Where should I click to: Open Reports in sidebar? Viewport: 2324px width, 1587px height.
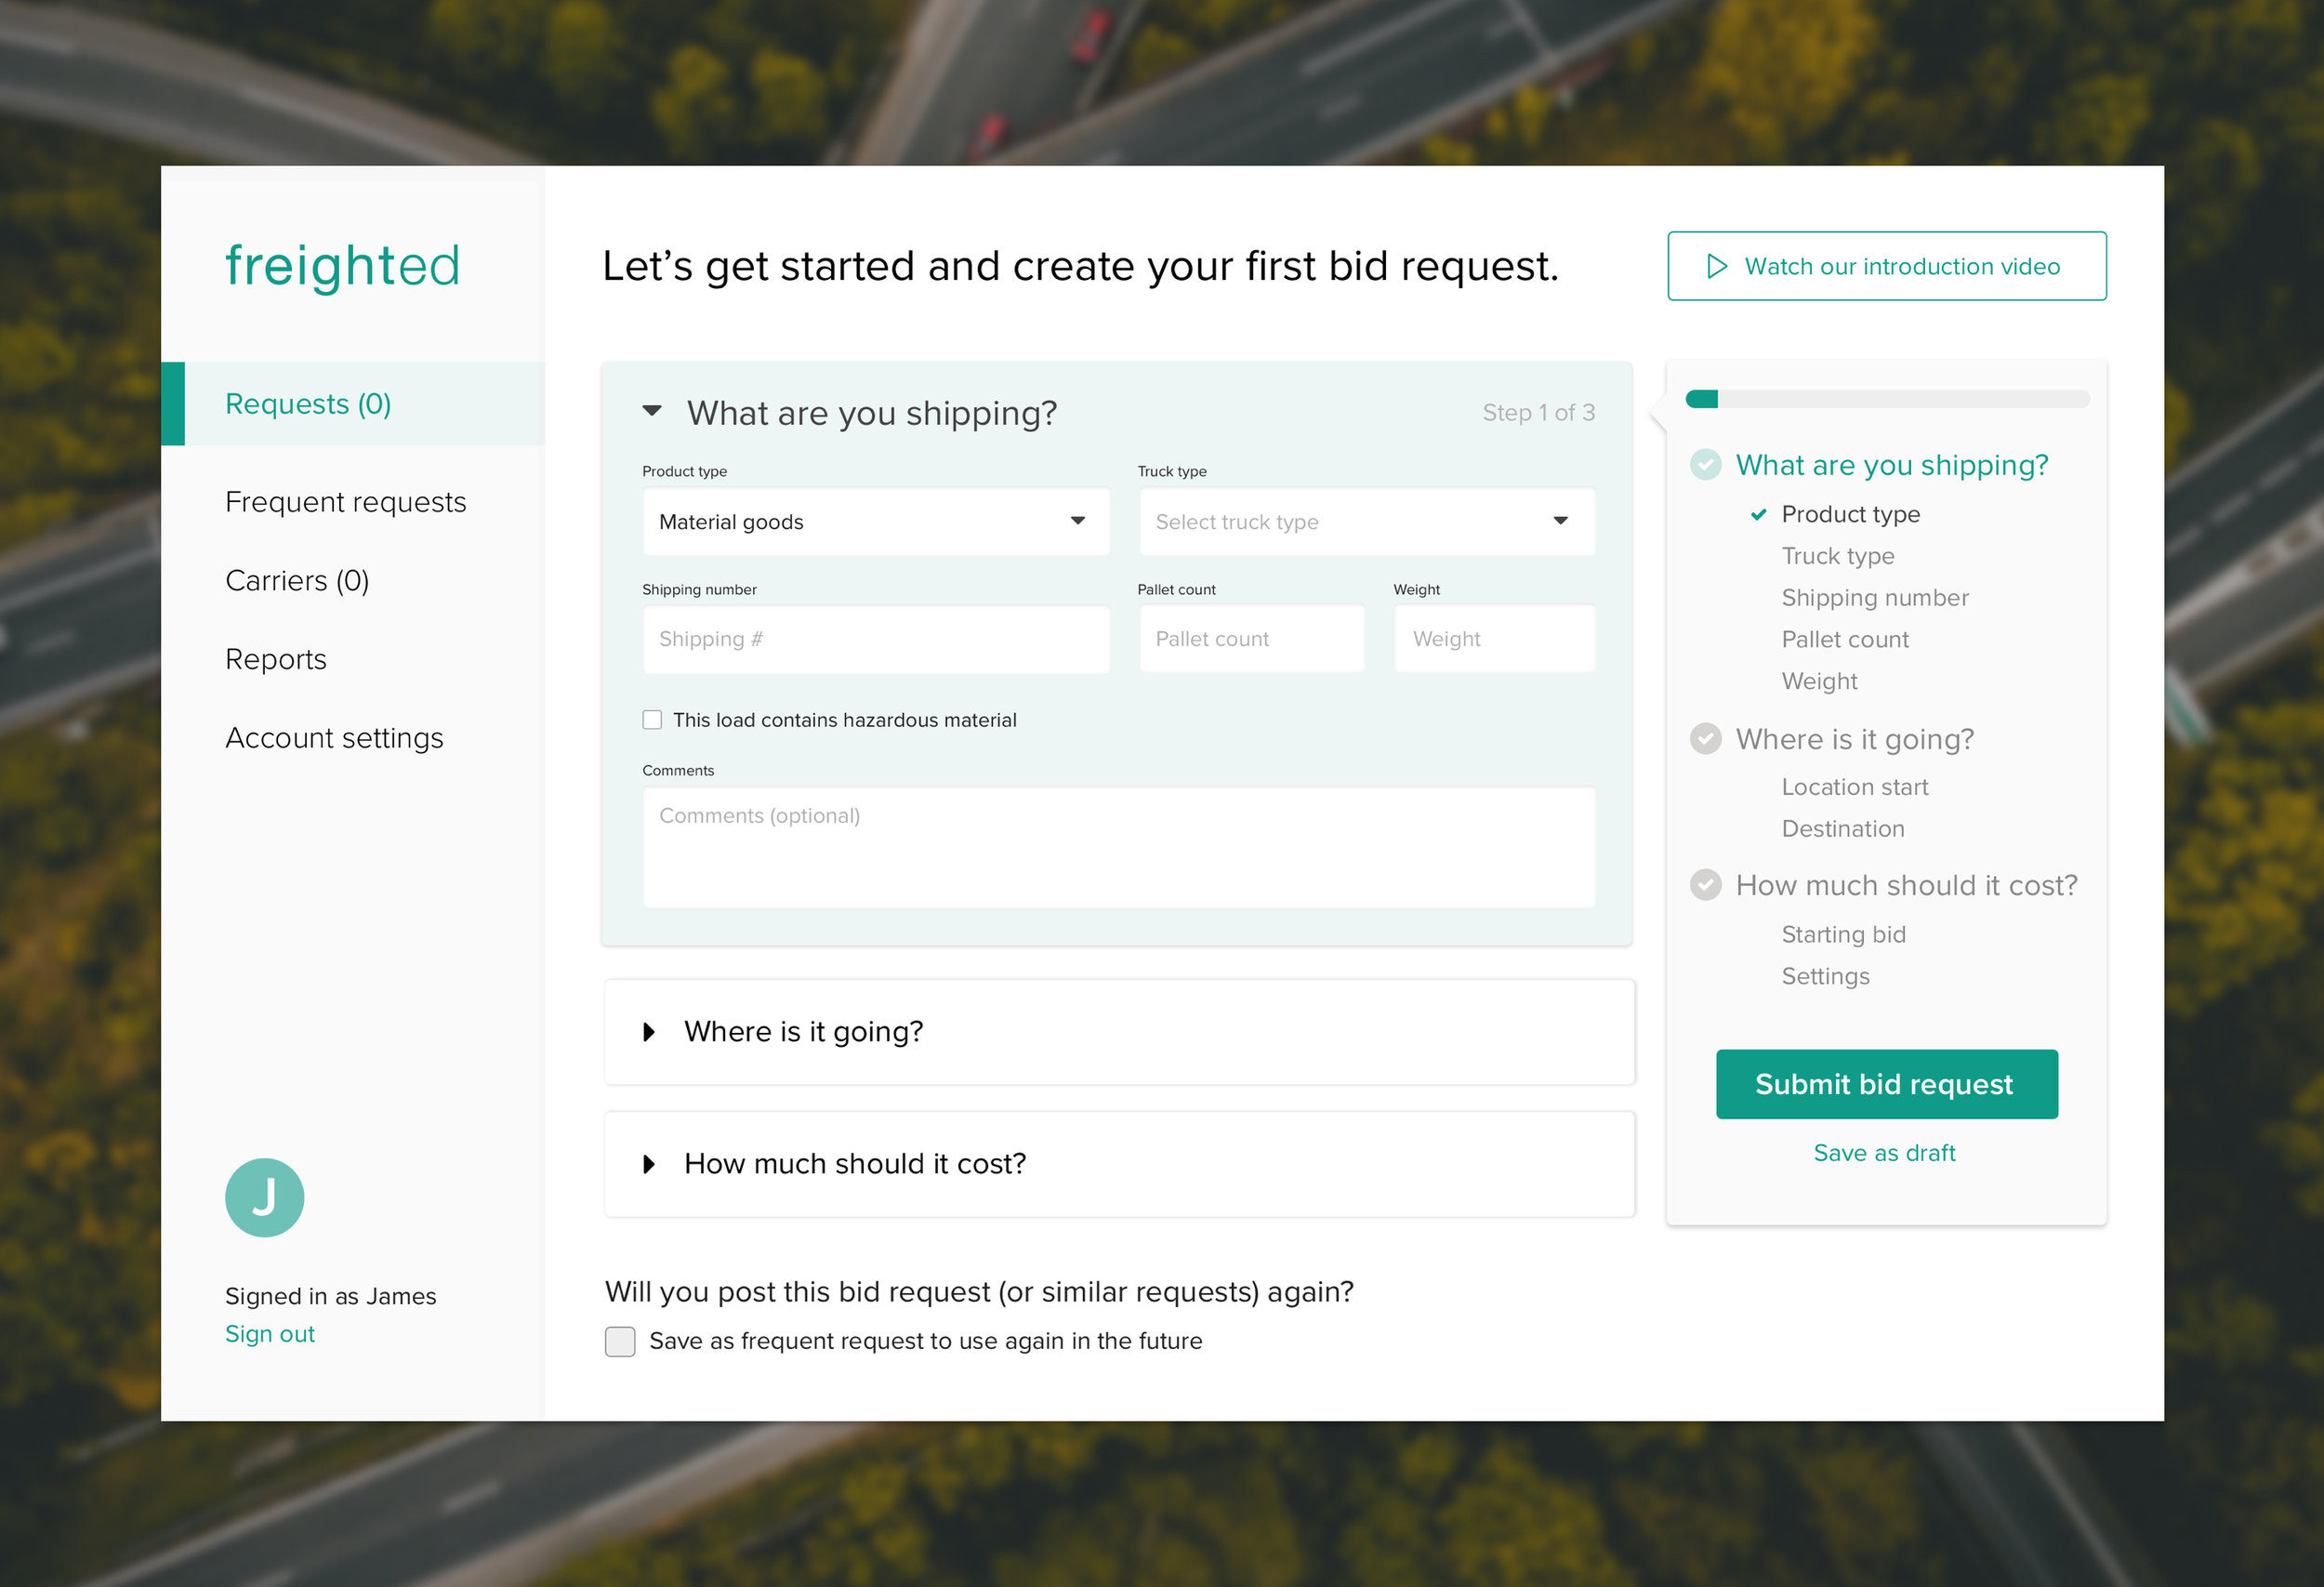(x=276, y=660)
